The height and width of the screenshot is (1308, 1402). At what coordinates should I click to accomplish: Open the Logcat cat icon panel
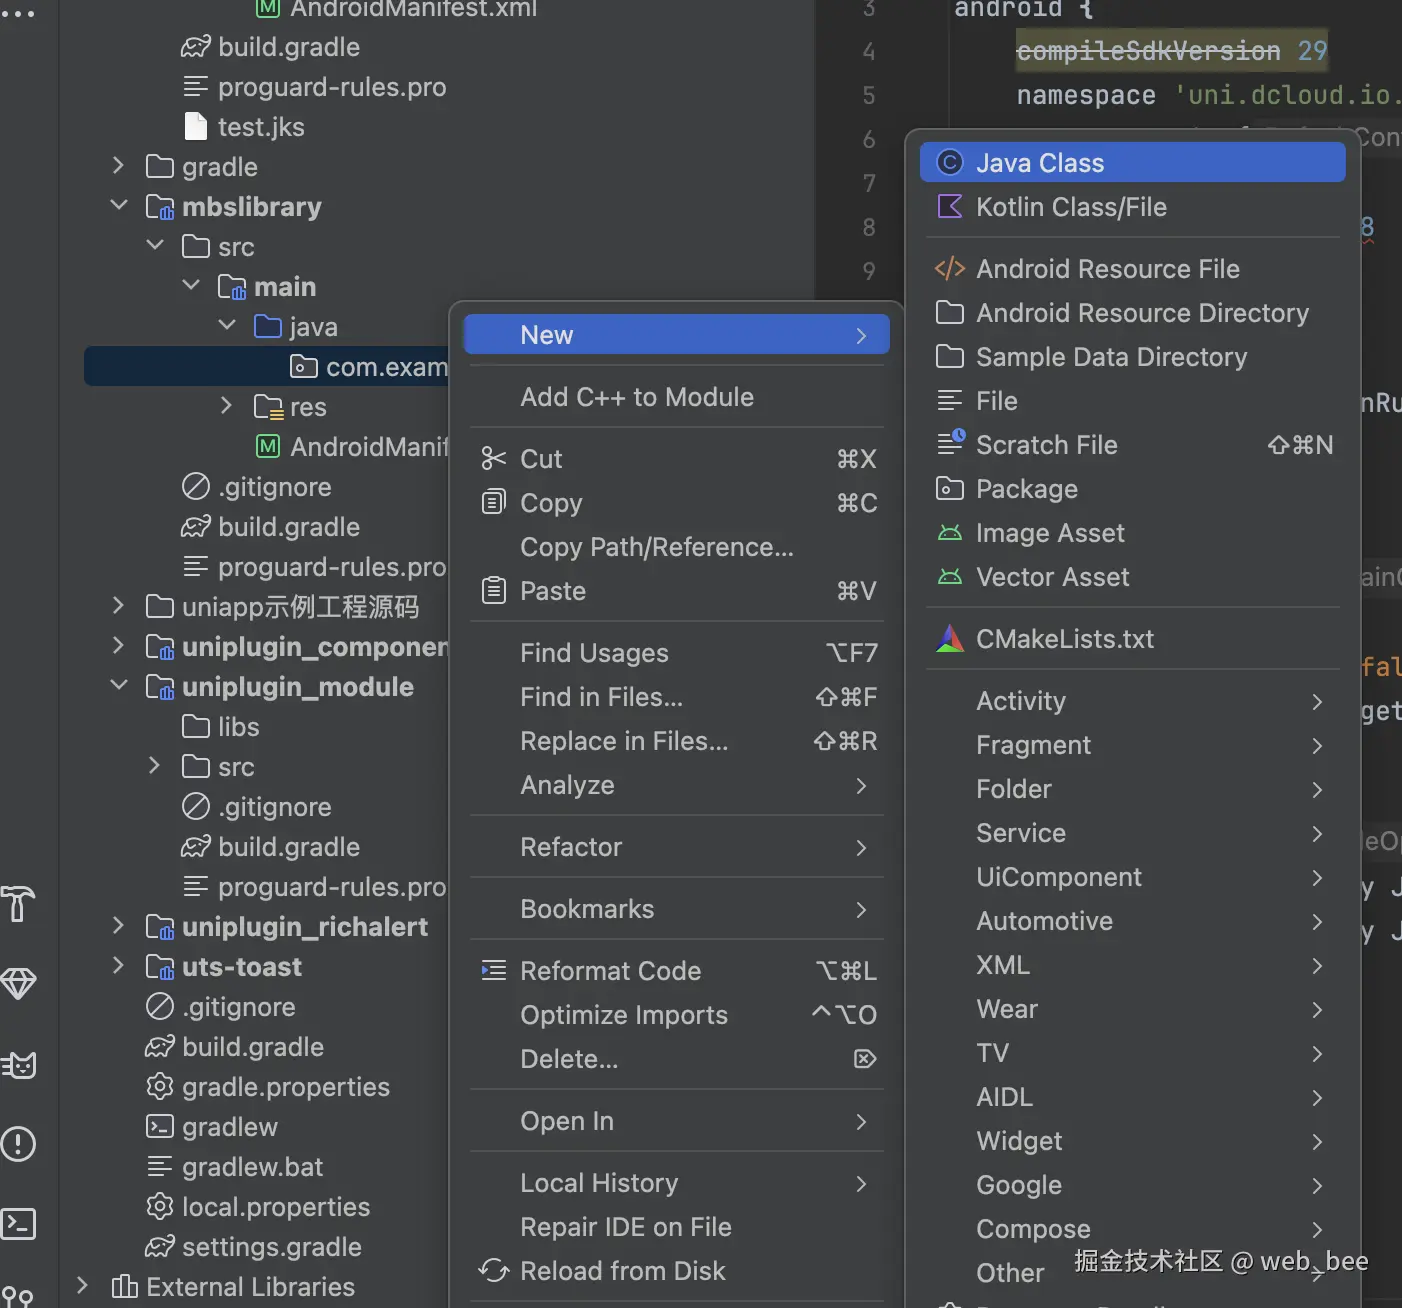click(x=19, y=1065)
